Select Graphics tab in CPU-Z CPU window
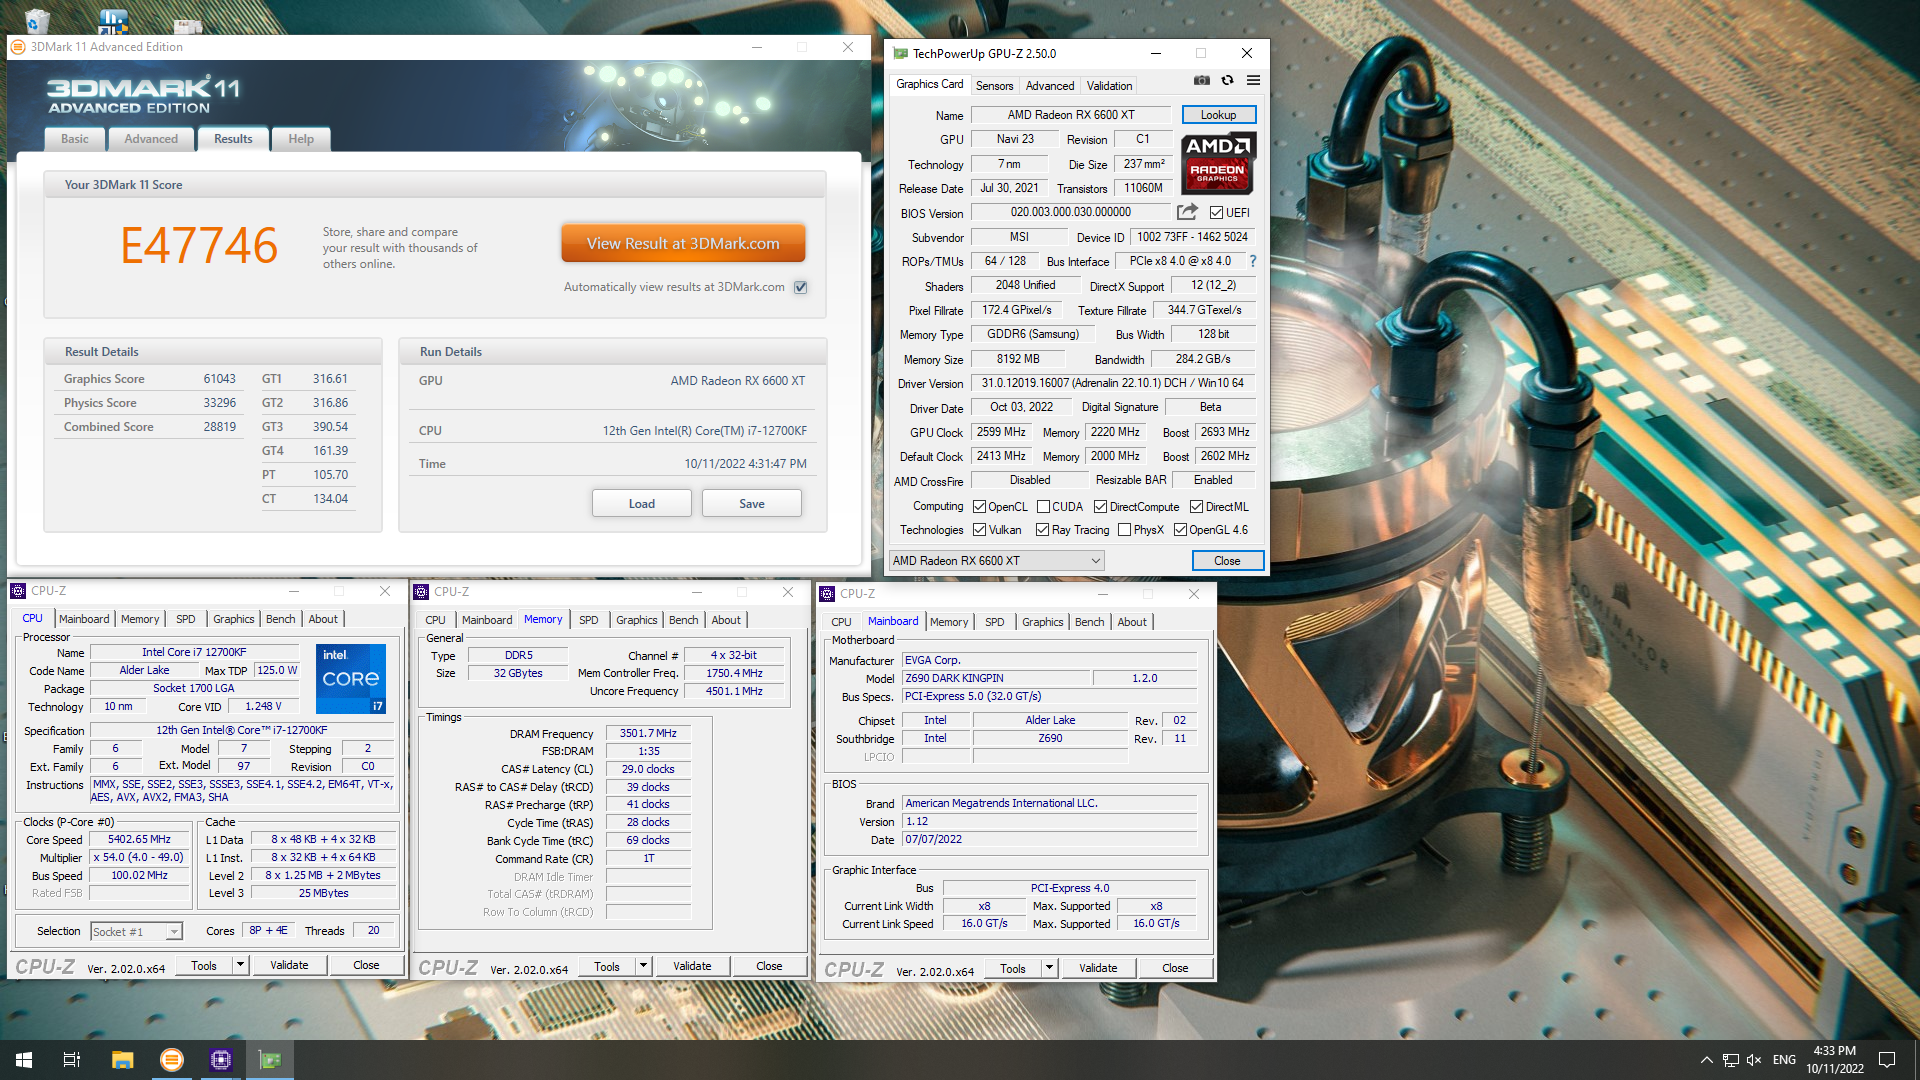Screen dimensions: 1920x1080 coord(234,619)
